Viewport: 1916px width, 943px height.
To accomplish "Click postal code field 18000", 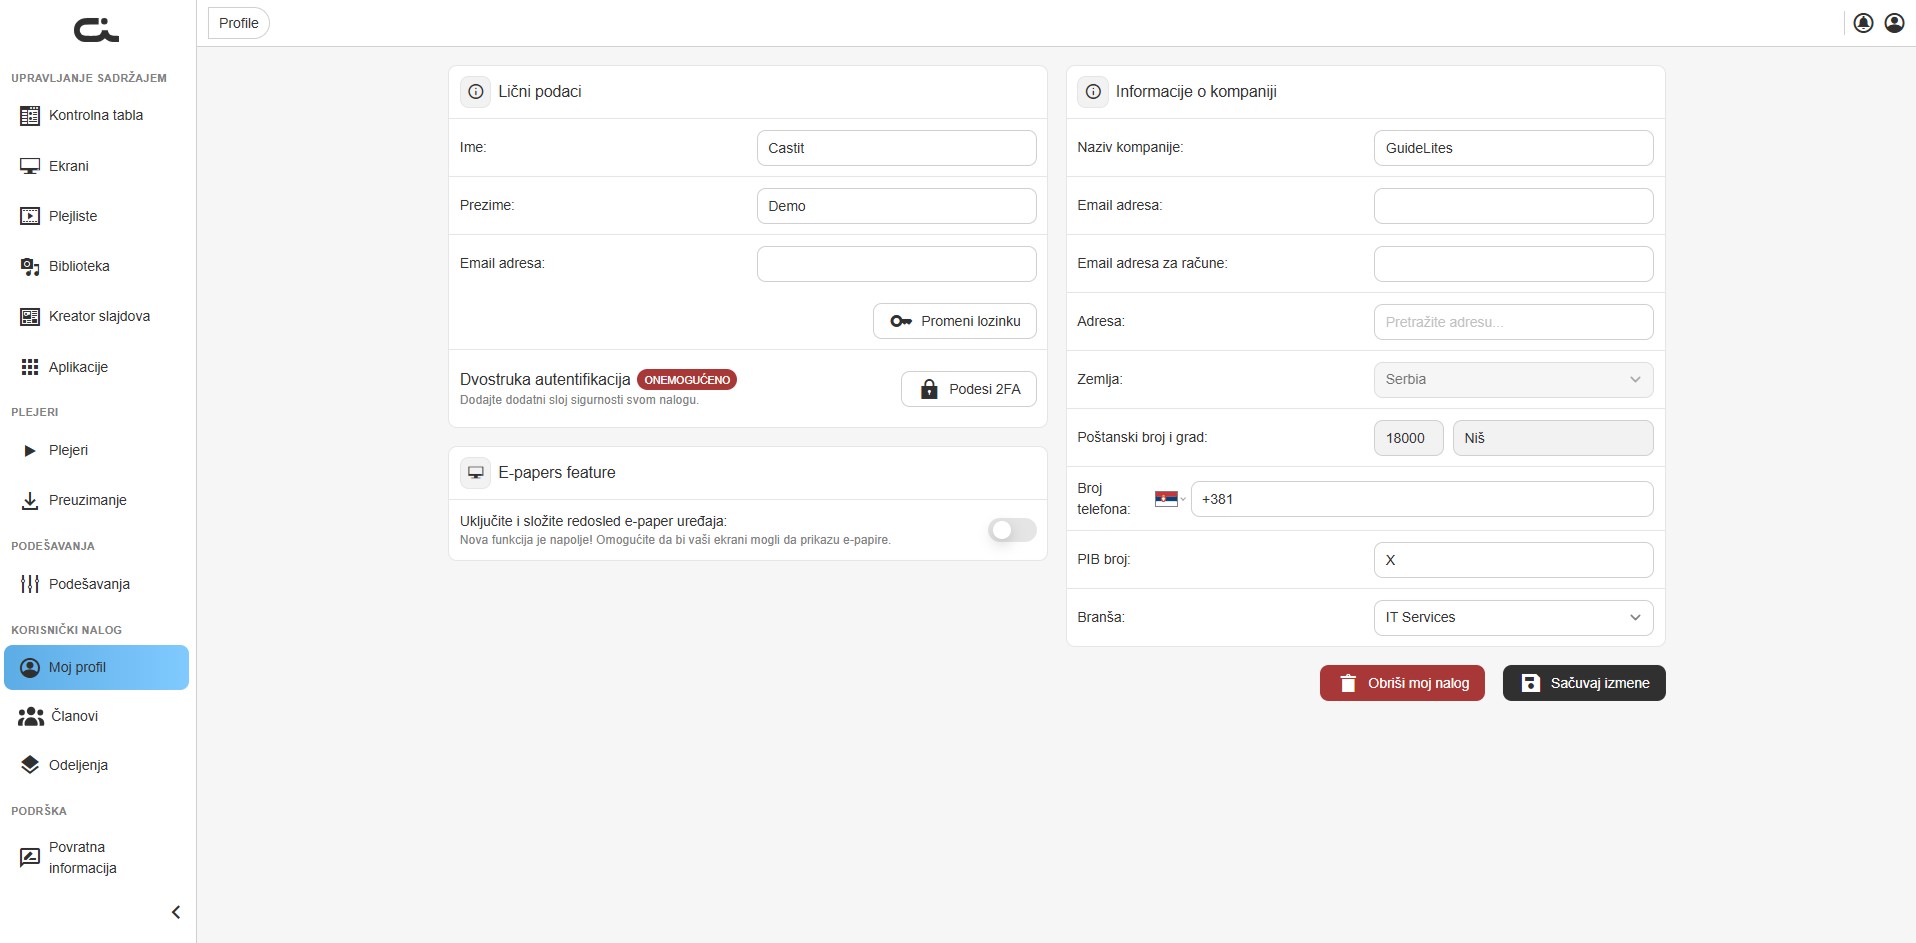I will [1408, 438].
